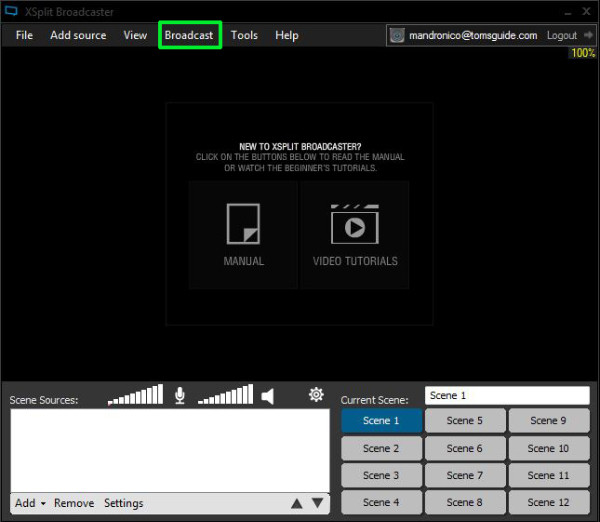Screen dimensions: 600x522
Task: Switch to Scene 10
Action: (x=549, y=448)
